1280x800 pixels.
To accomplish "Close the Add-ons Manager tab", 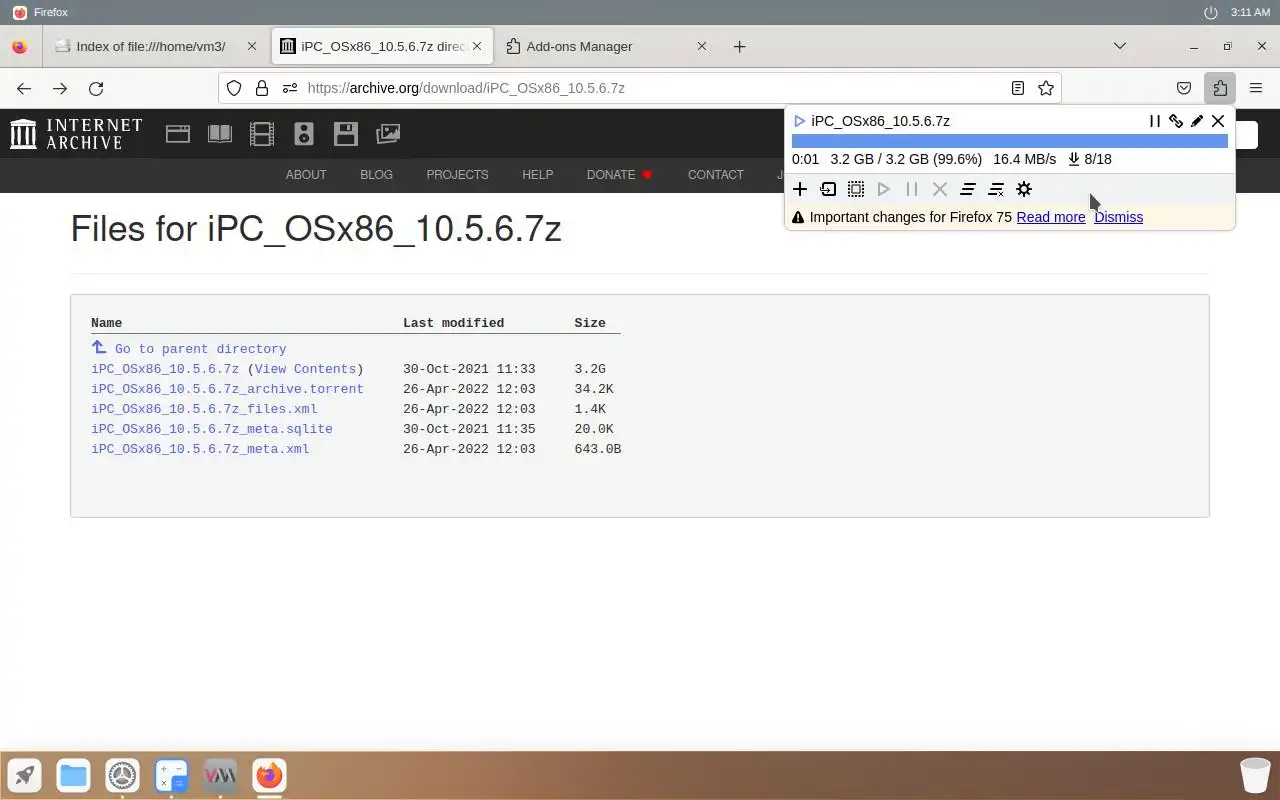I will click(x=701, y=46).
